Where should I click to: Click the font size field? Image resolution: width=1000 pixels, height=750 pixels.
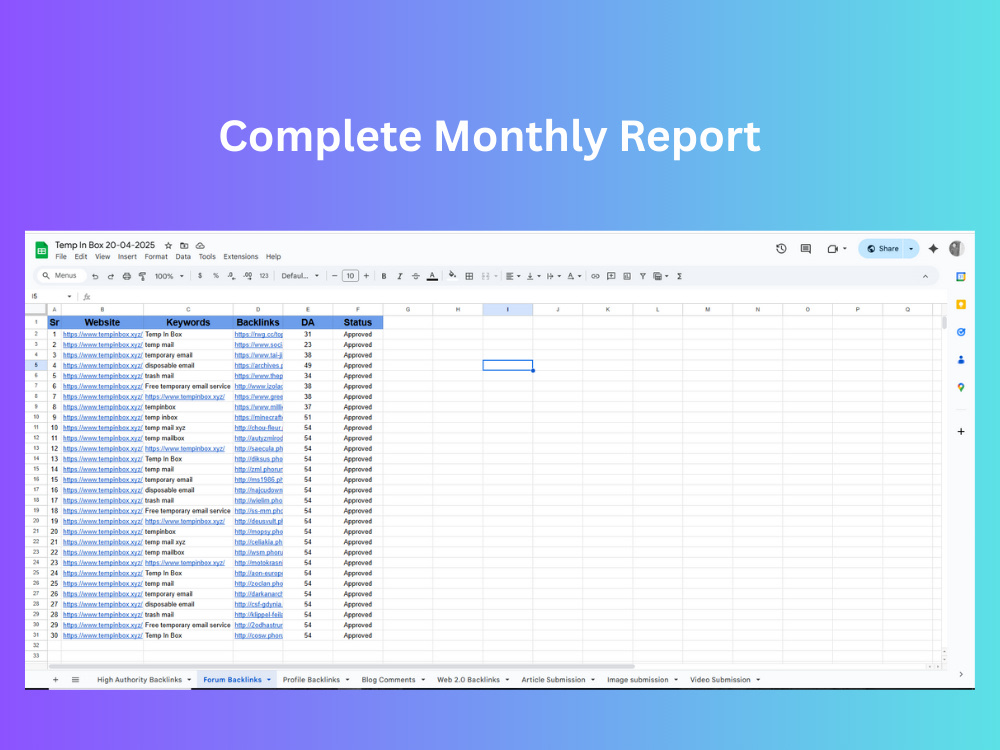tap(350, 276)
